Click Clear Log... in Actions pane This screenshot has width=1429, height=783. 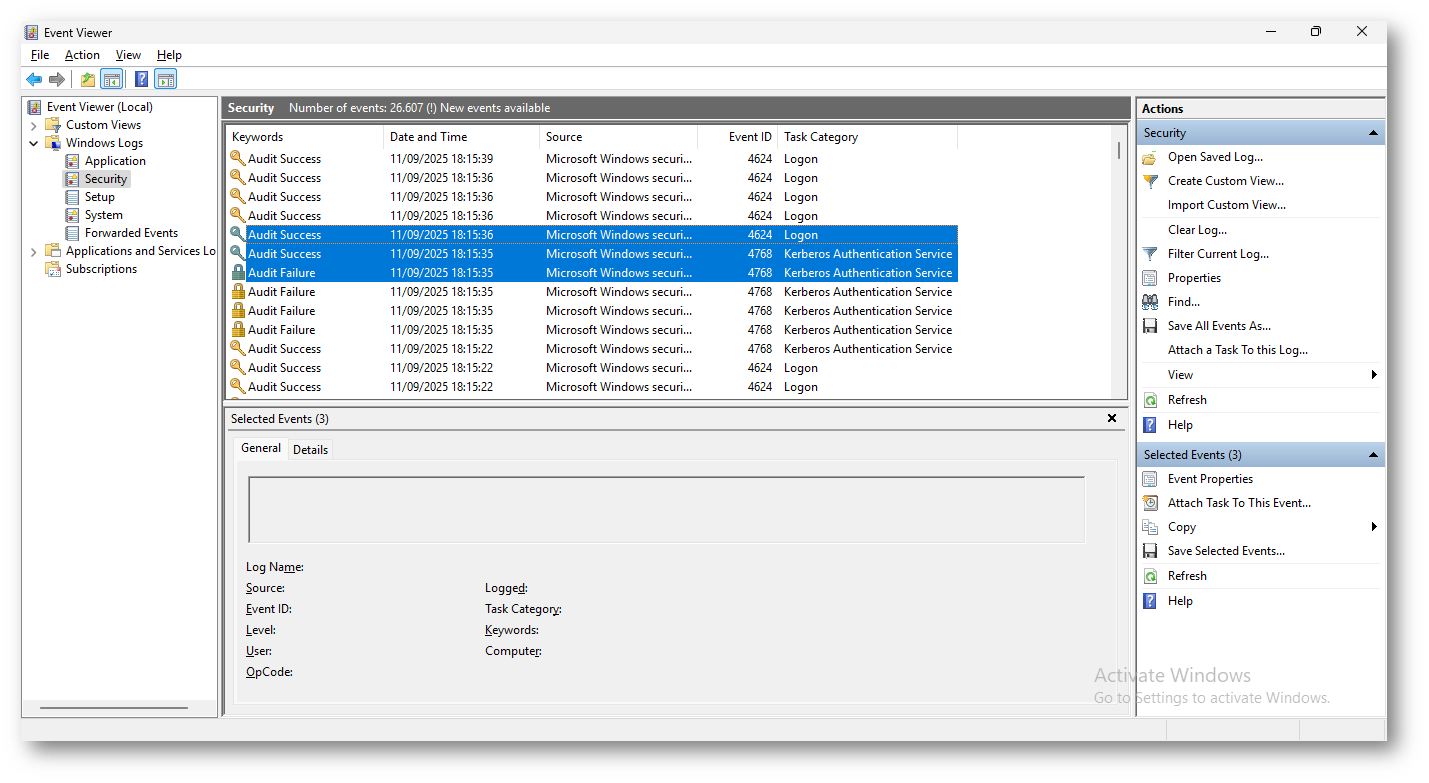click(1197, 230)
